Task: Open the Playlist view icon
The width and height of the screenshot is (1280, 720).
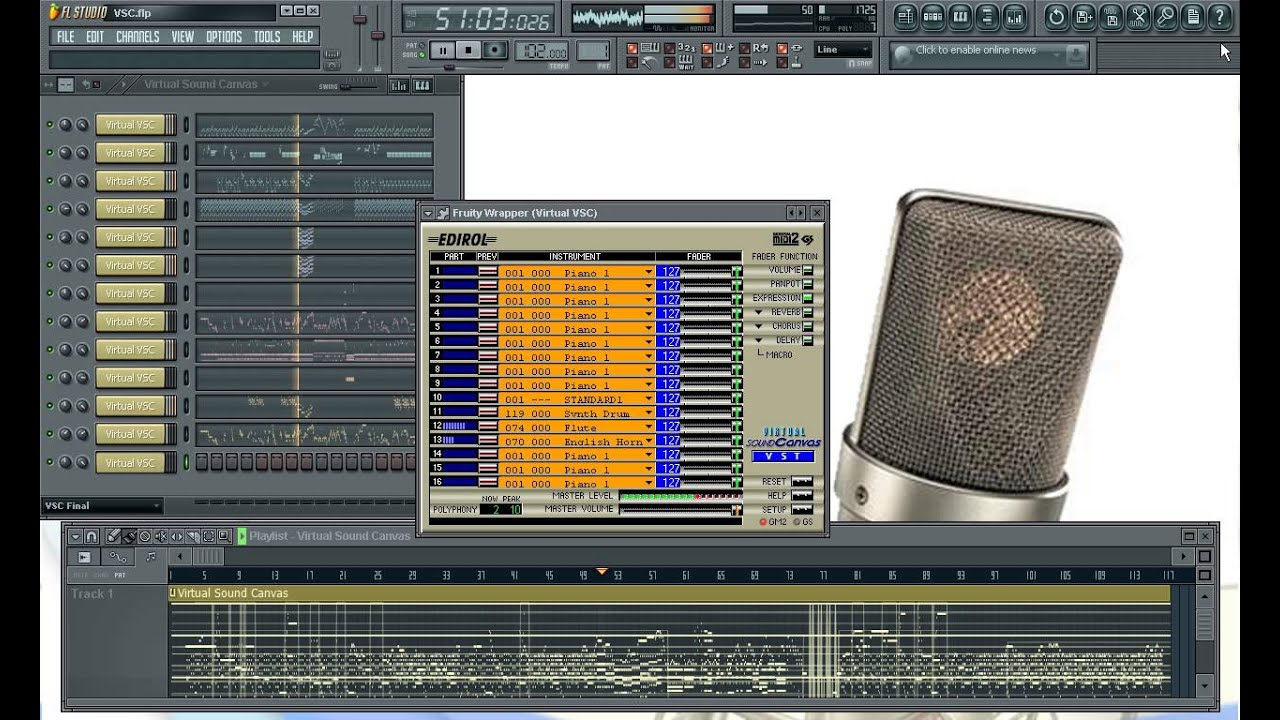Action: pyautogui.click(x=905, y=16)
